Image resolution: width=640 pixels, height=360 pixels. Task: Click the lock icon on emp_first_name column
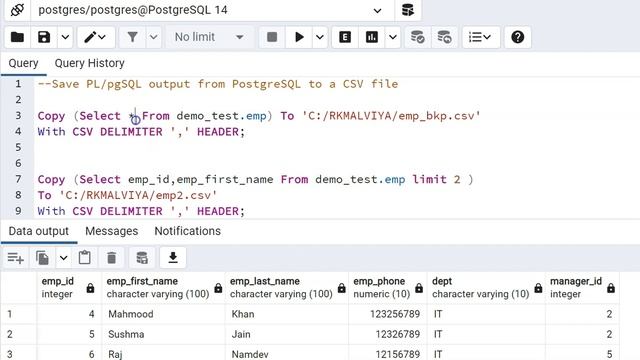click(x=218, y=288)
